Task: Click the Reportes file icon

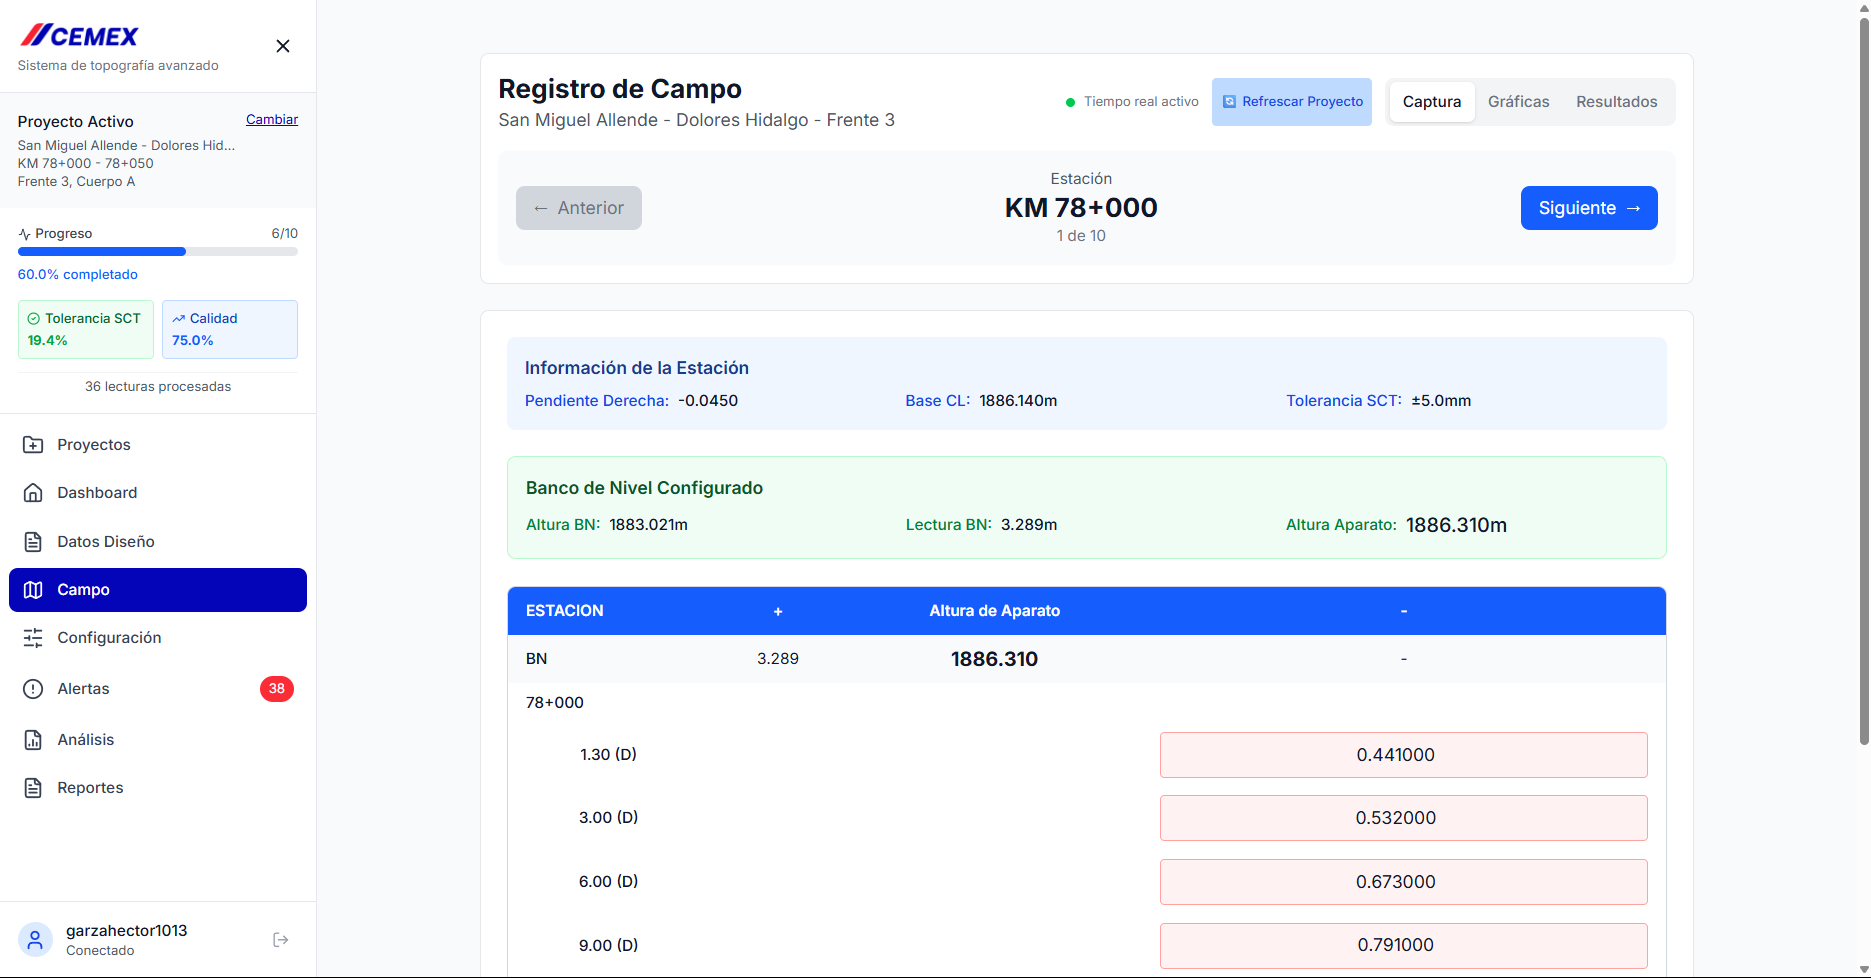Action: point(33,788)
